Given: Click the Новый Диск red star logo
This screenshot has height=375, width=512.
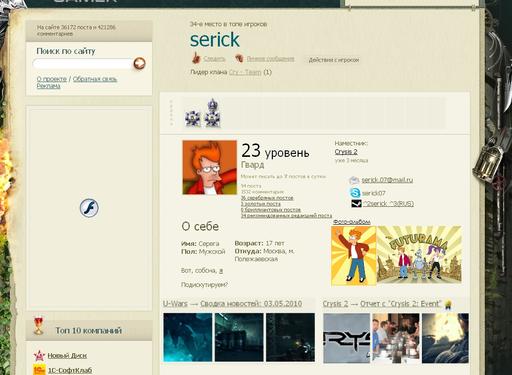Looking at the screenshot, I should pos(39,355).
